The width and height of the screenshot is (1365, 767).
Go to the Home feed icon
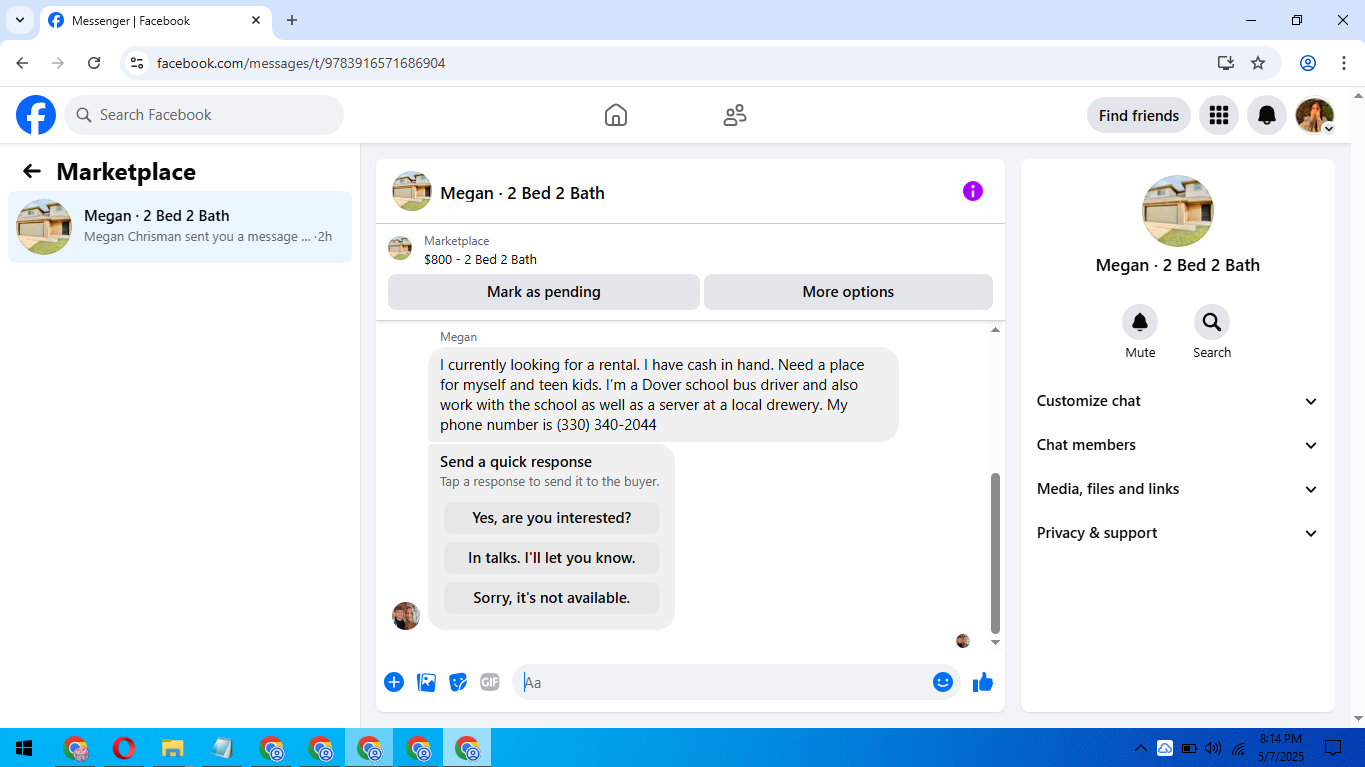tap(616, 115)
